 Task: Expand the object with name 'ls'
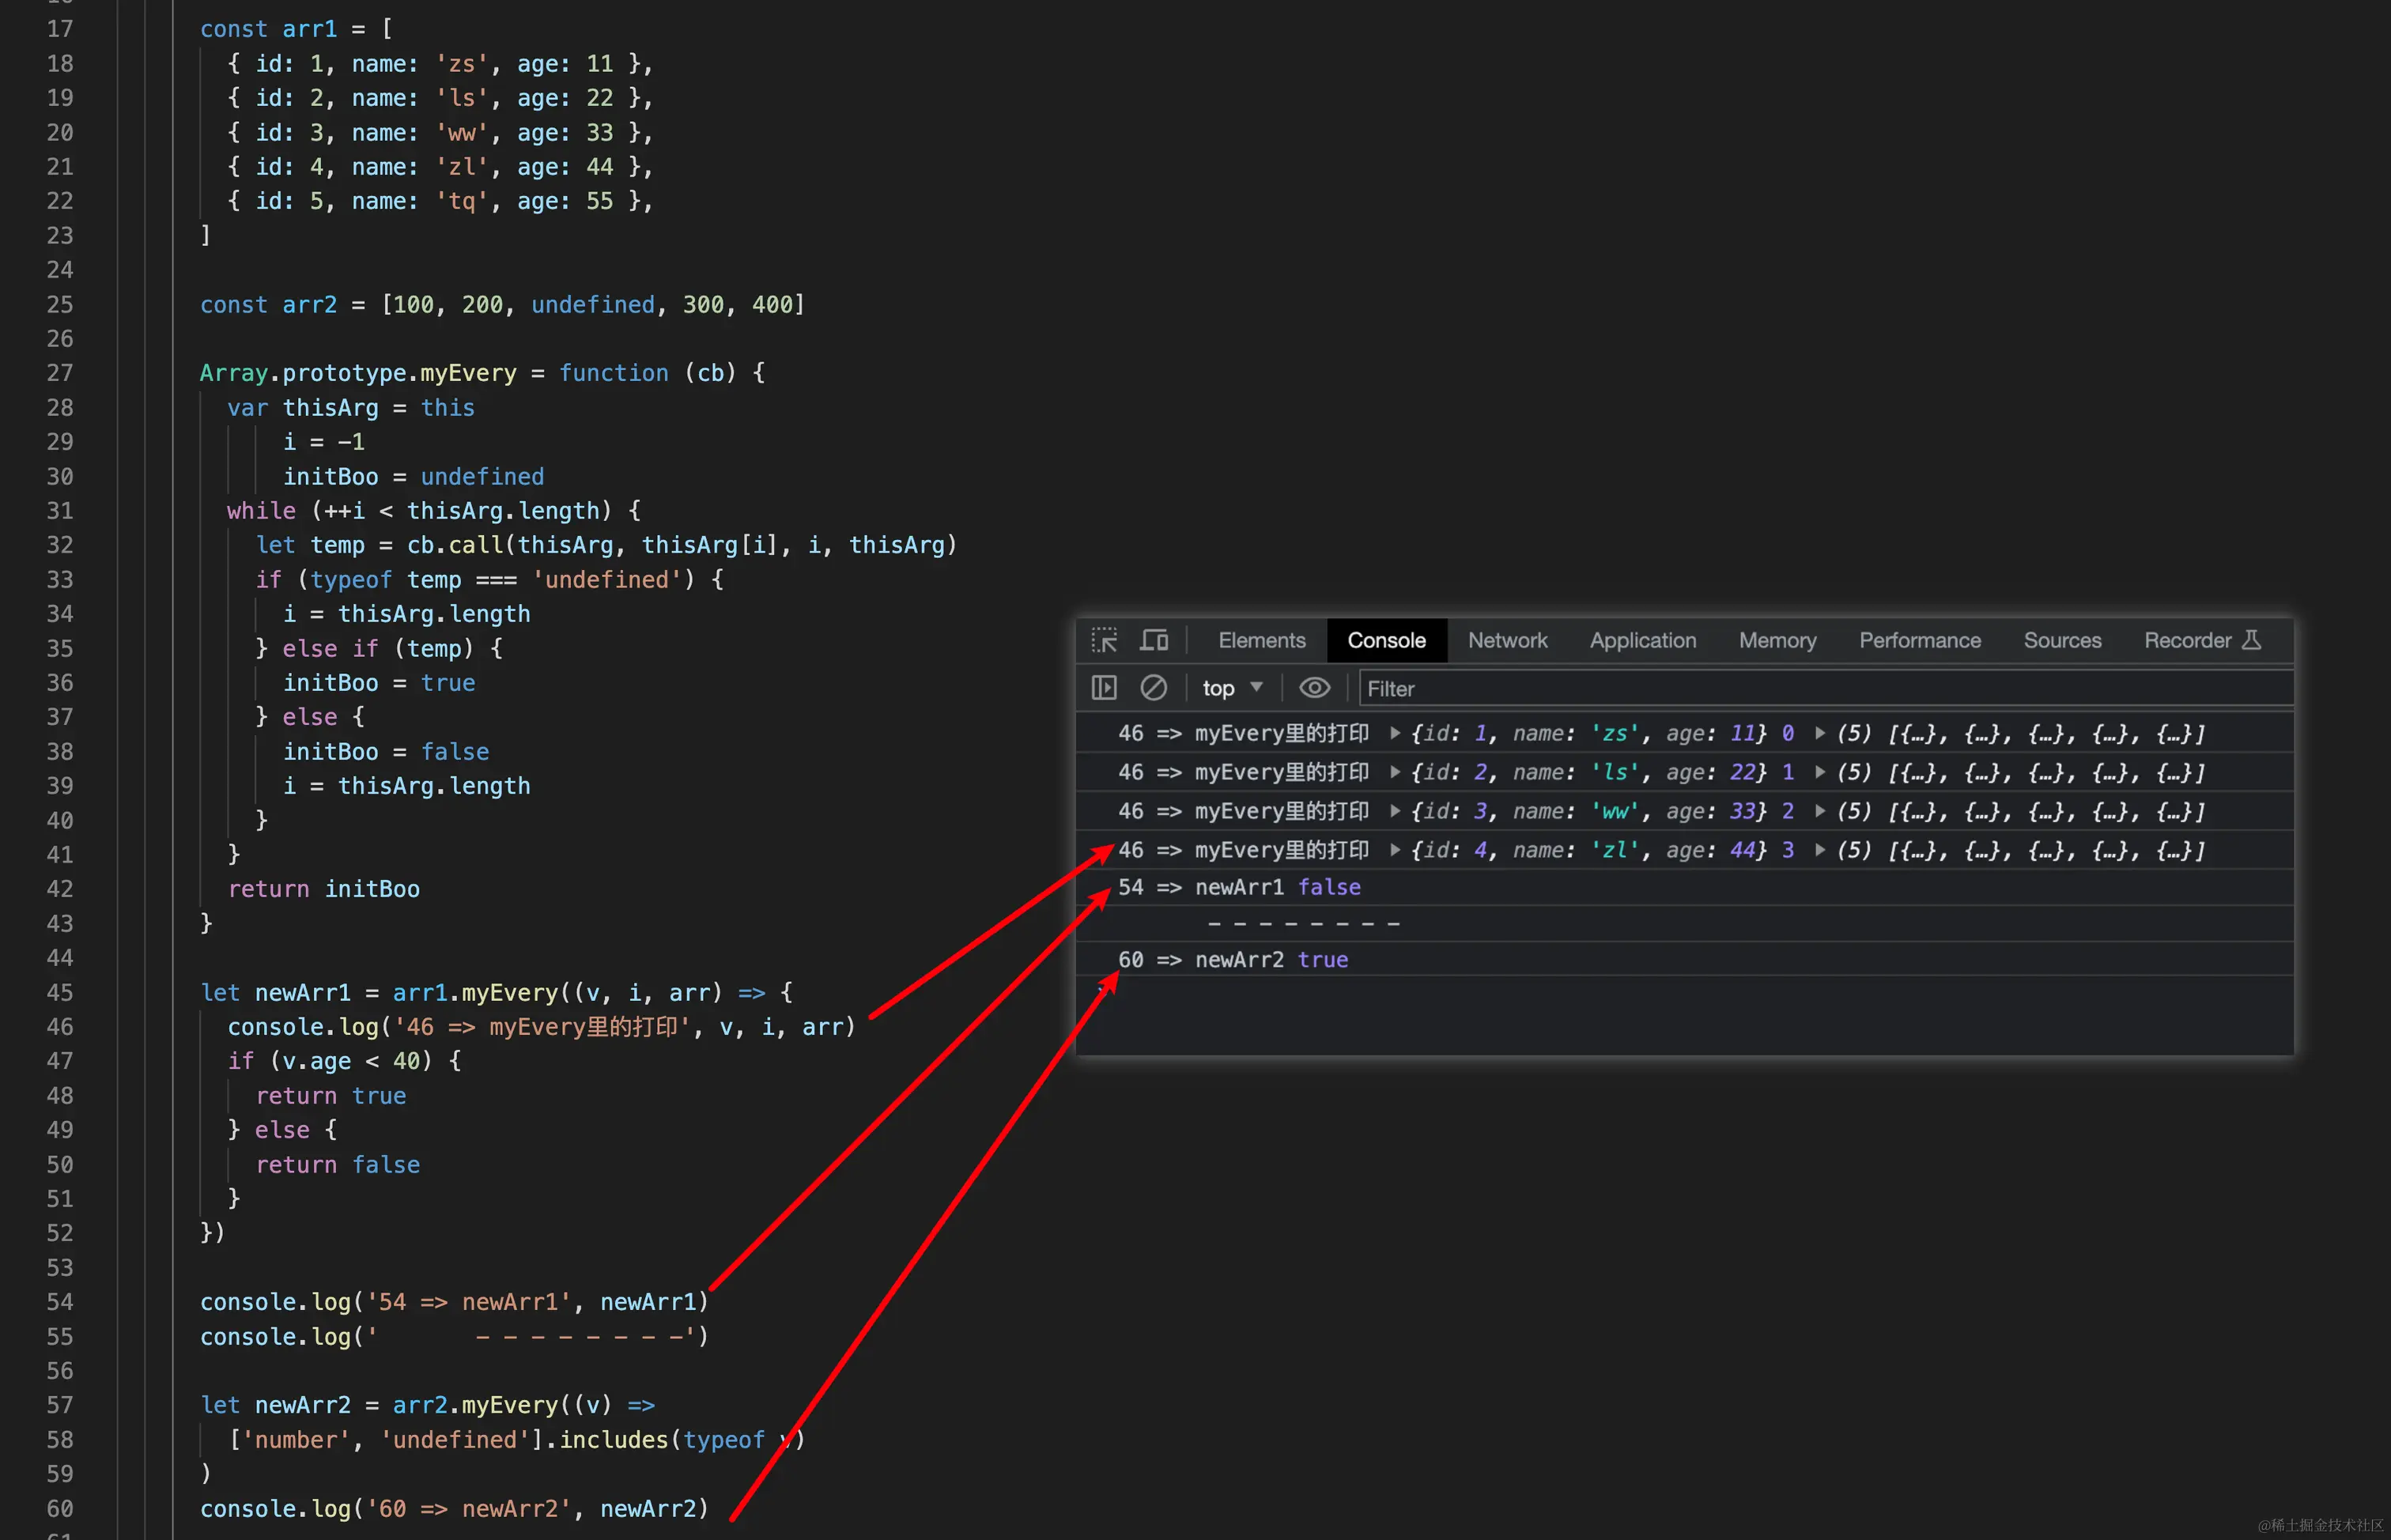point(1395,773)
